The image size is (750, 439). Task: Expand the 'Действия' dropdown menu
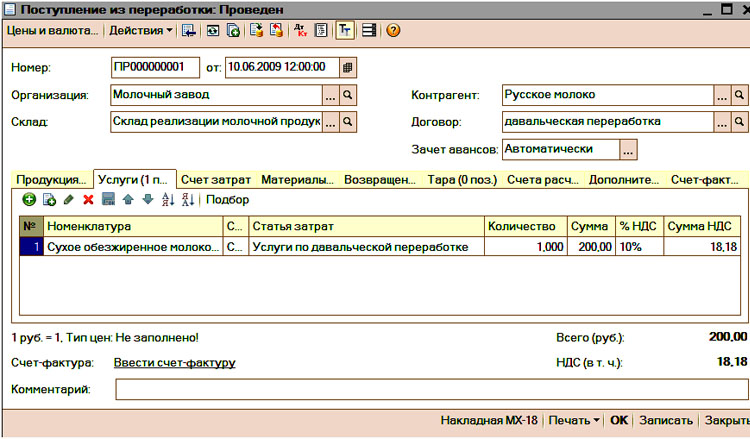point(141,31)
